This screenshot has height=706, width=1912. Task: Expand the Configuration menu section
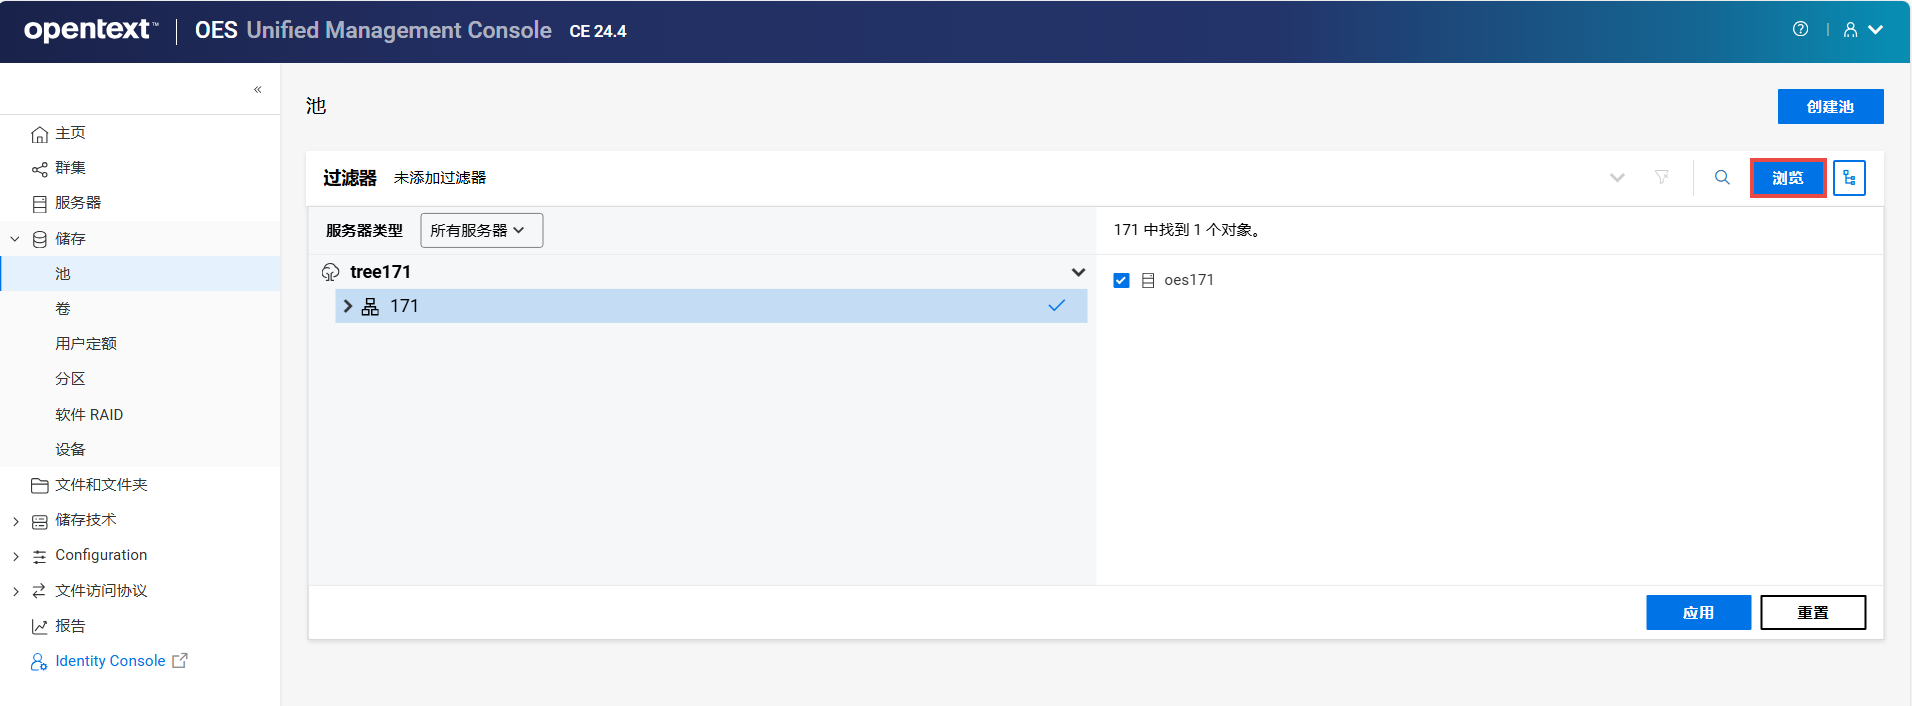pos(16,556)
